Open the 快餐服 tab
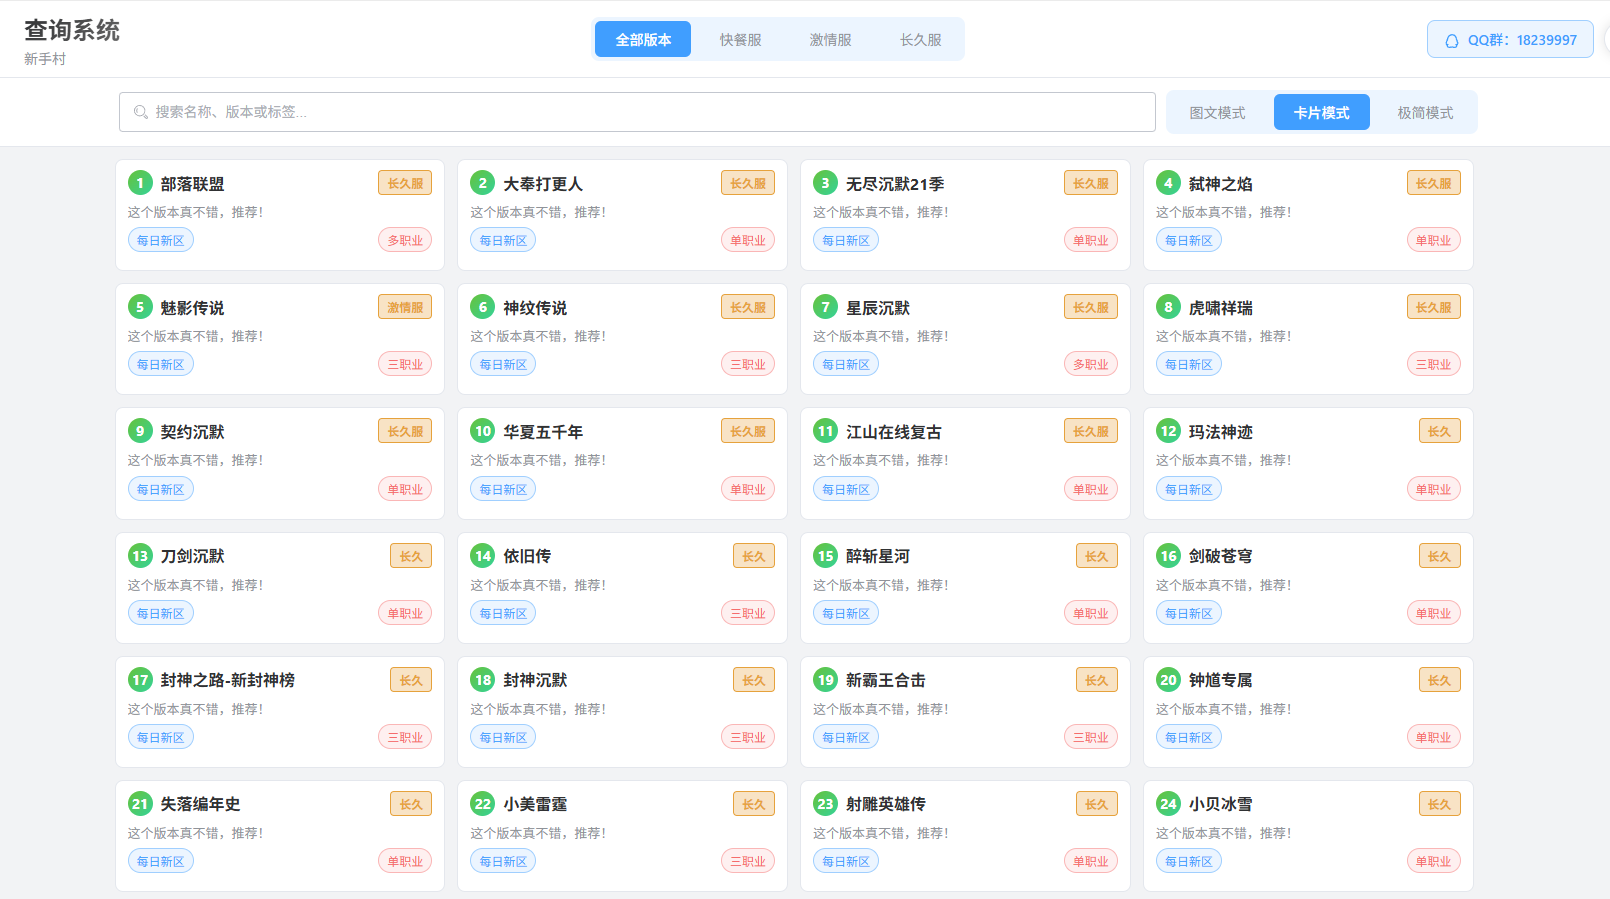The width and height of the screenshot is (1610, 899). click(x=740, y=40)
